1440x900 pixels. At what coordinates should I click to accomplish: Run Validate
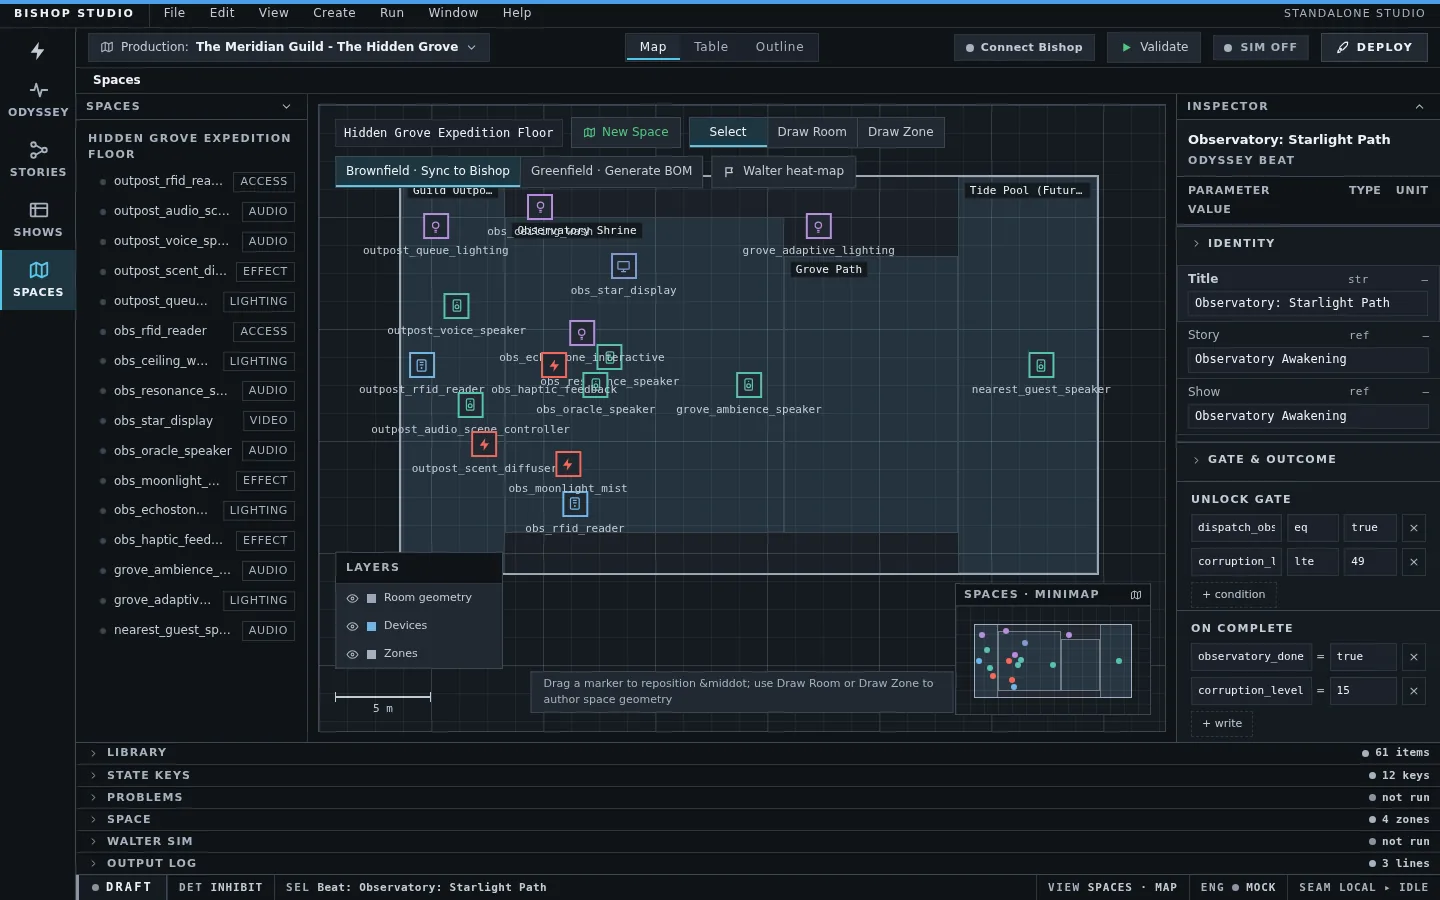click(1155, 47)
